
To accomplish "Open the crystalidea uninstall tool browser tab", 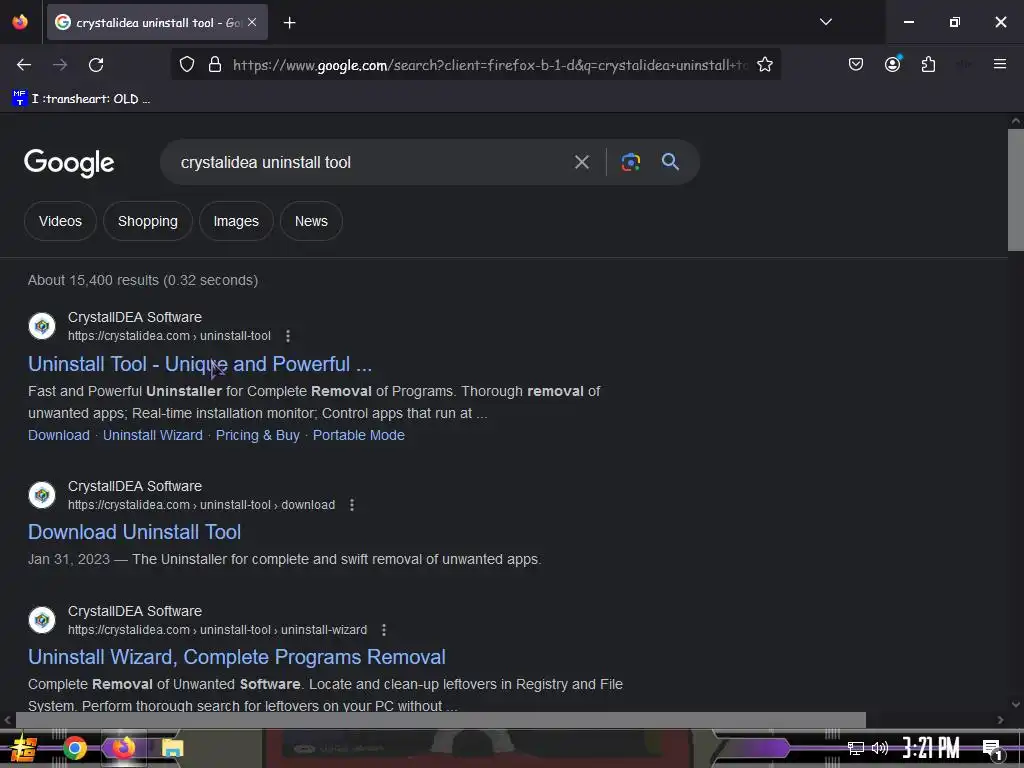I will (x=157, y=22).
